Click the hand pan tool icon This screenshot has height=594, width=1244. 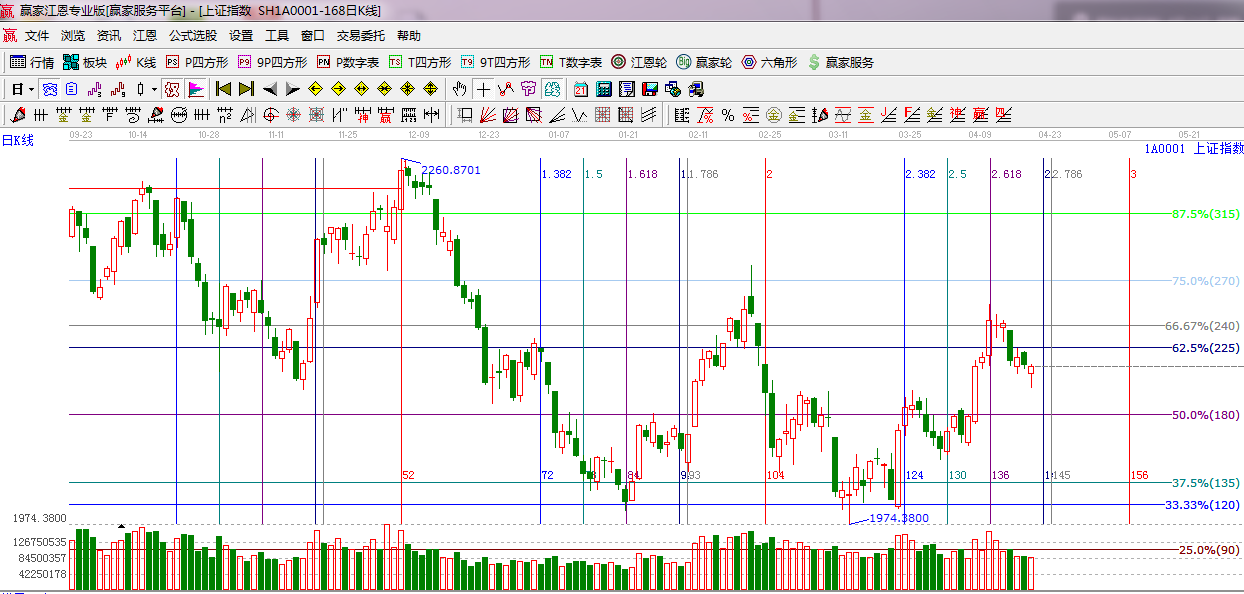(x=459, y=89)
